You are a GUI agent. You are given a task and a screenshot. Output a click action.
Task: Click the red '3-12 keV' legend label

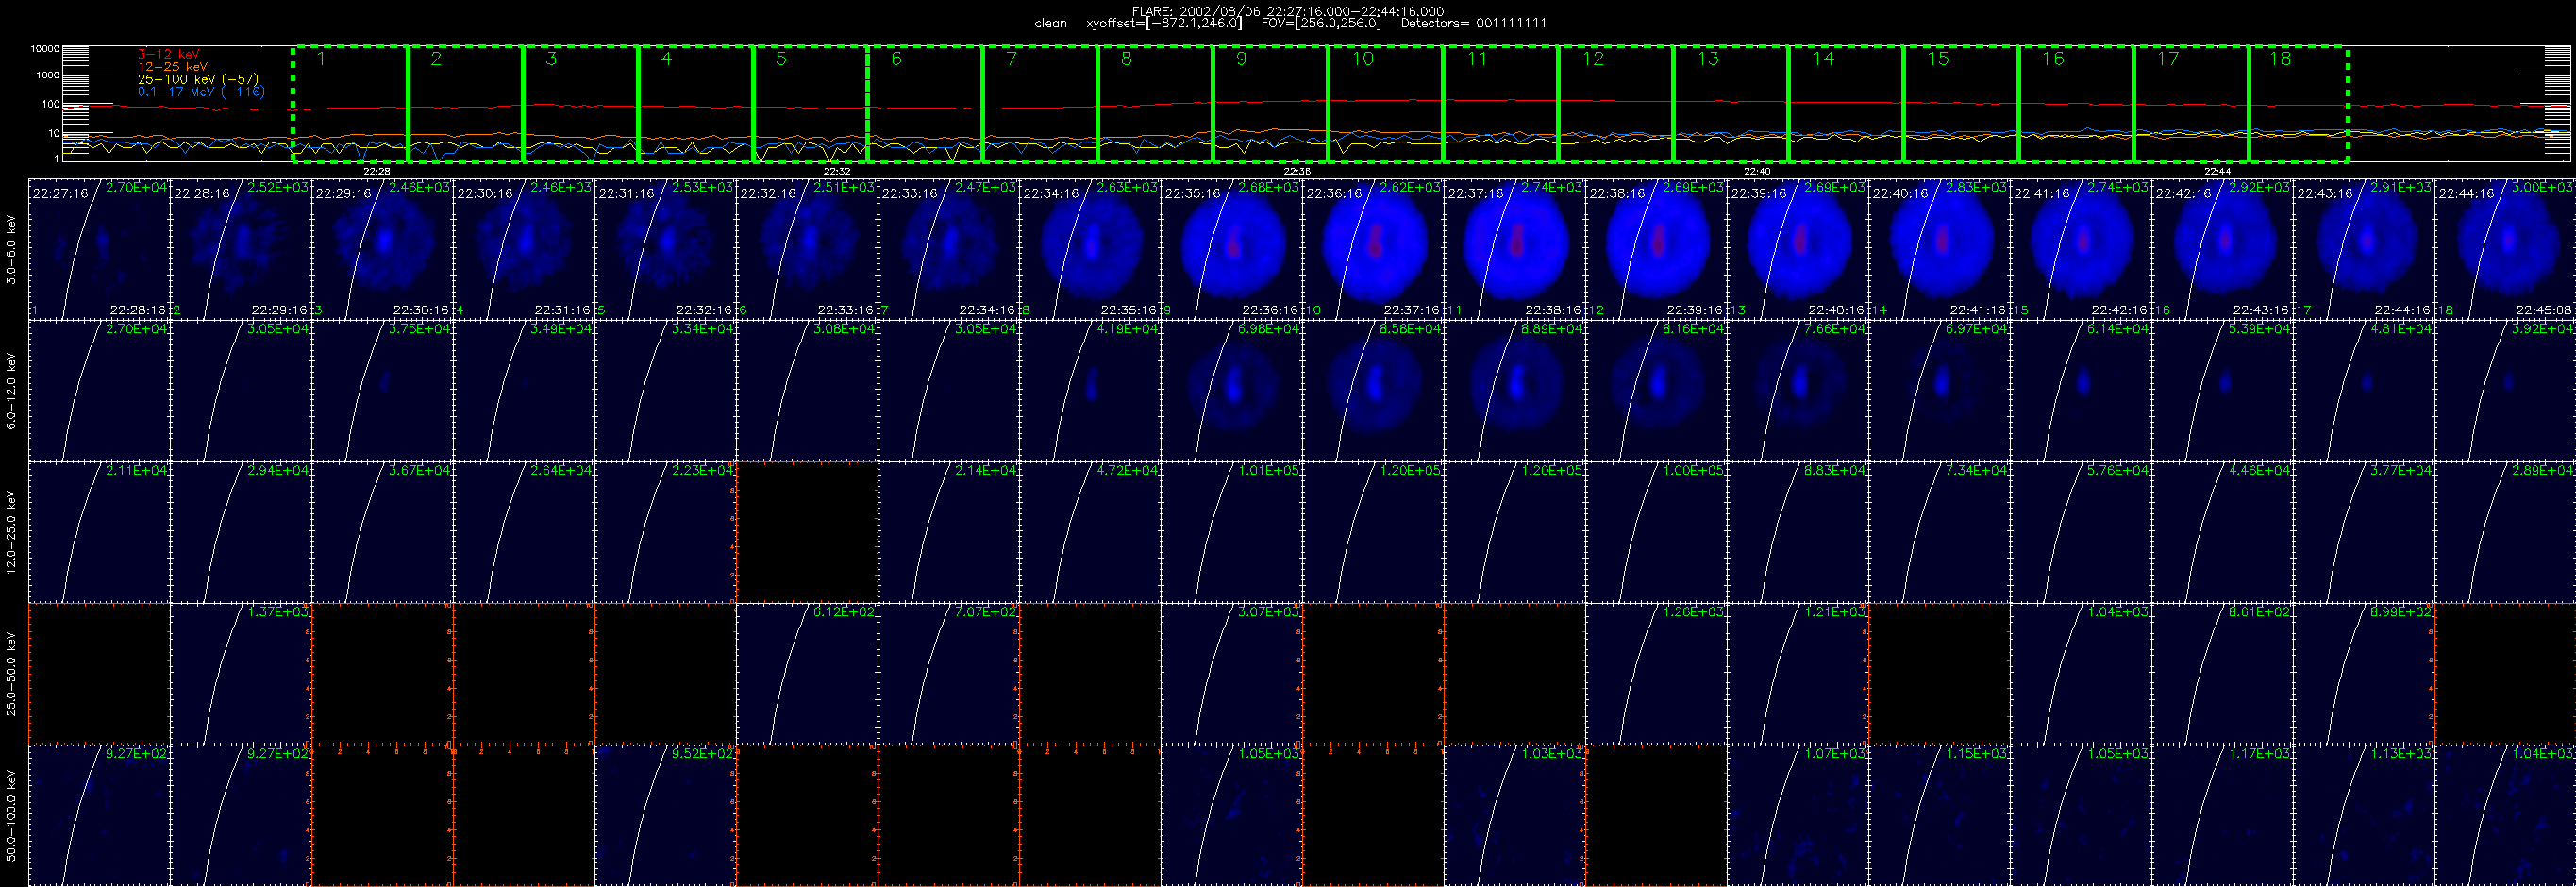168,54
